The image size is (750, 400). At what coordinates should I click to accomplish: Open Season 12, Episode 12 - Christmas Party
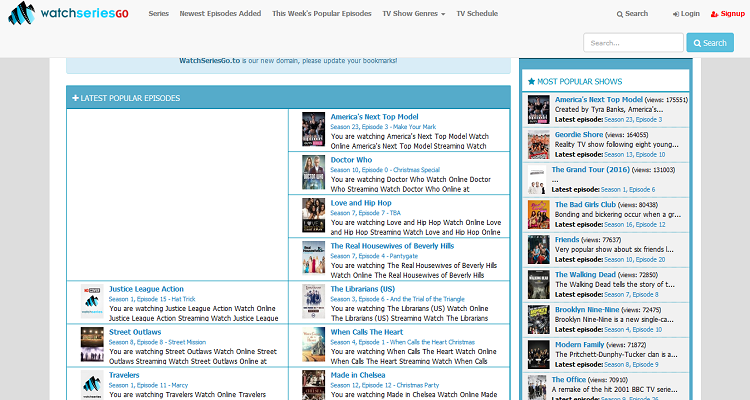point(385,385)
